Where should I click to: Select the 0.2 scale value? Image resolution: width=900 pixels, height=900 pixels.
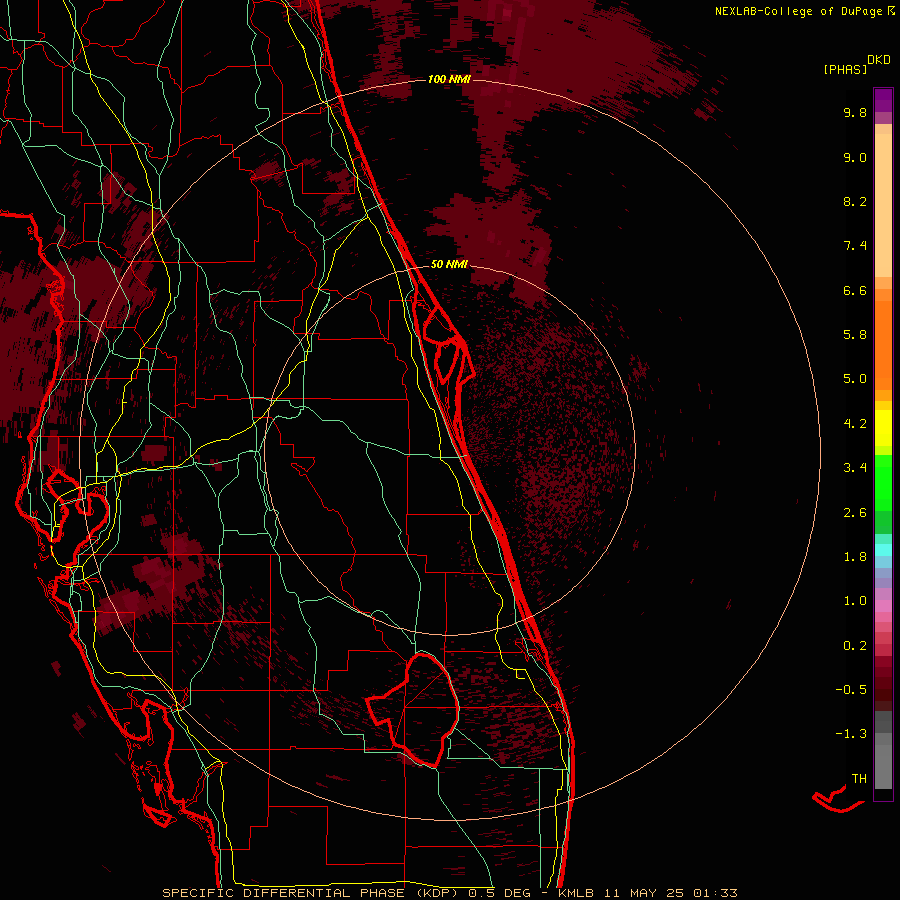pos(855,646)
